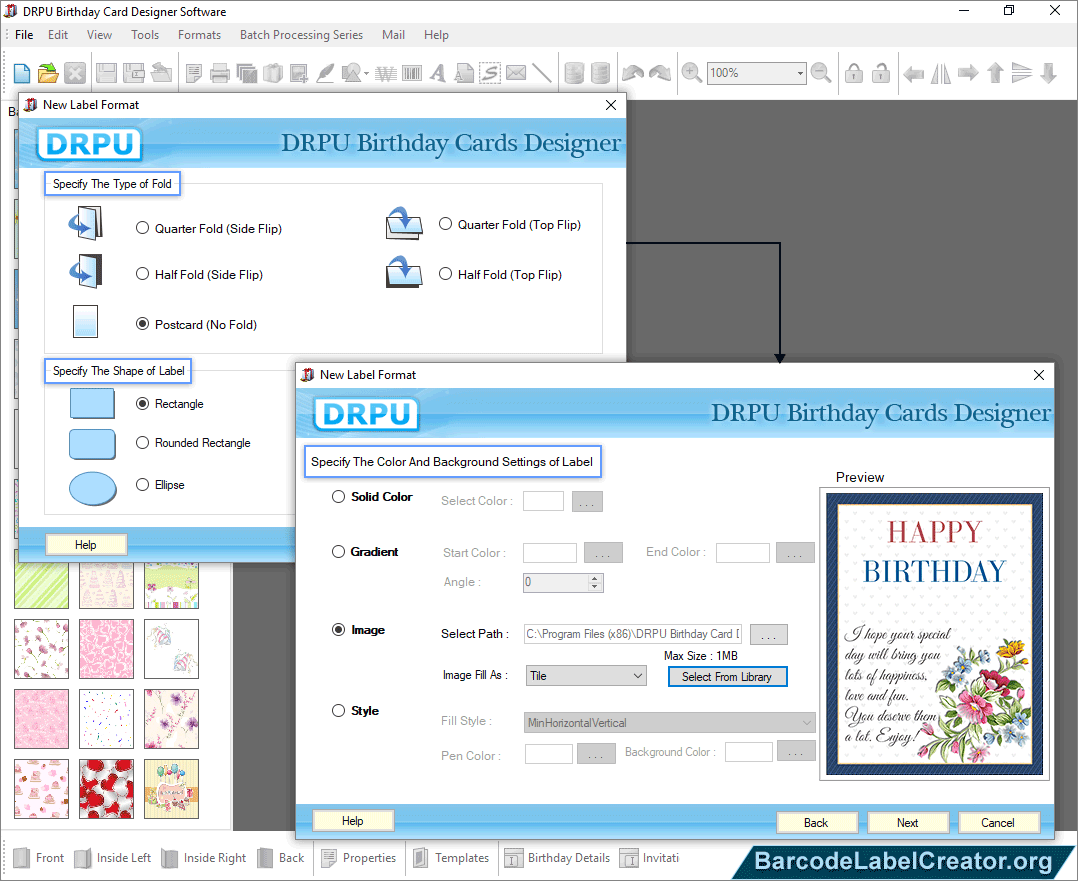Click the Undo arrow in the toolbar

(x=633, y=73)
